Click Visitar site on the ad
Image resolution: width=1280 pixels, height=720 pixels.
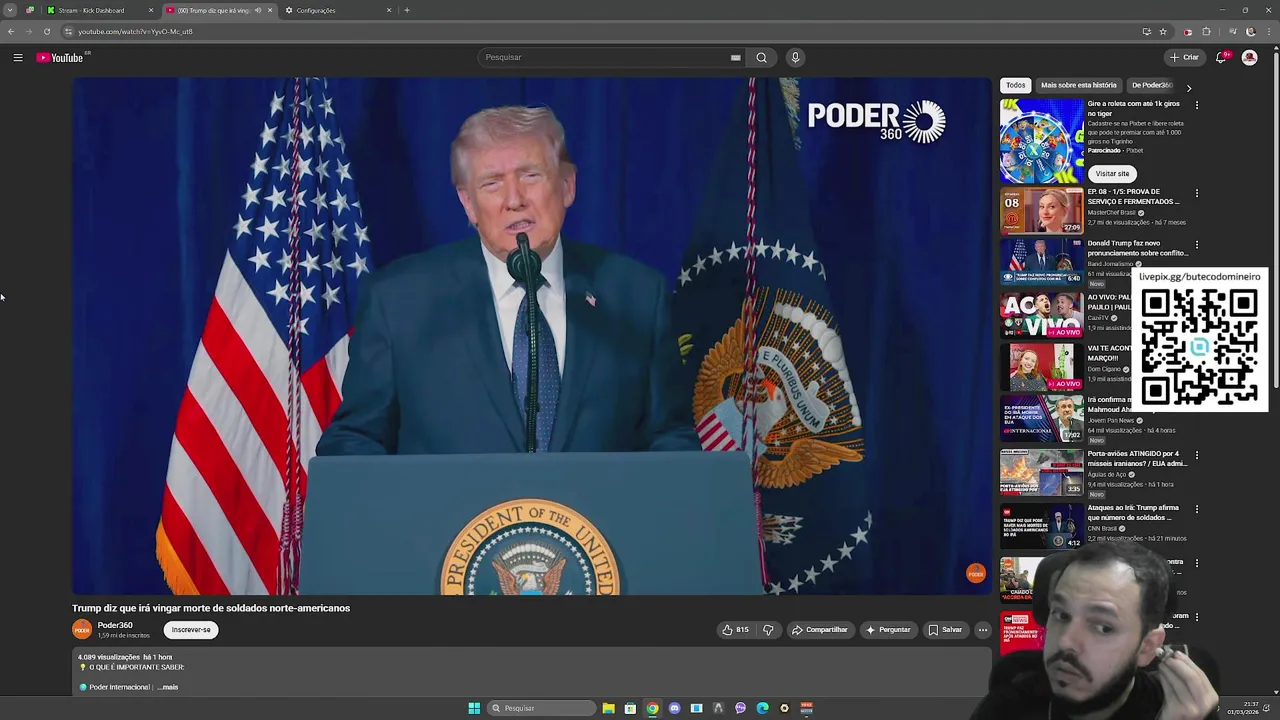tap(1112, 173)
